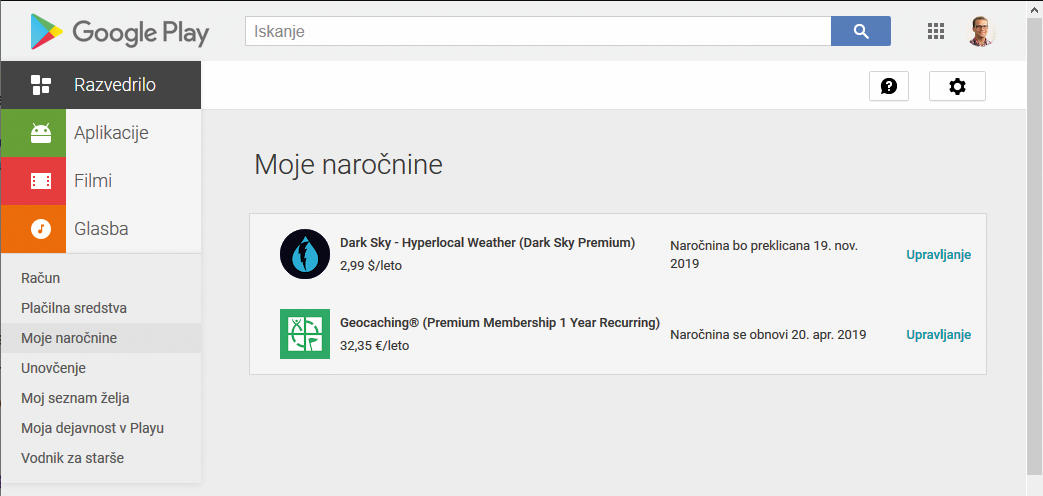Open Moj seznam želja link

pos(75,398)
